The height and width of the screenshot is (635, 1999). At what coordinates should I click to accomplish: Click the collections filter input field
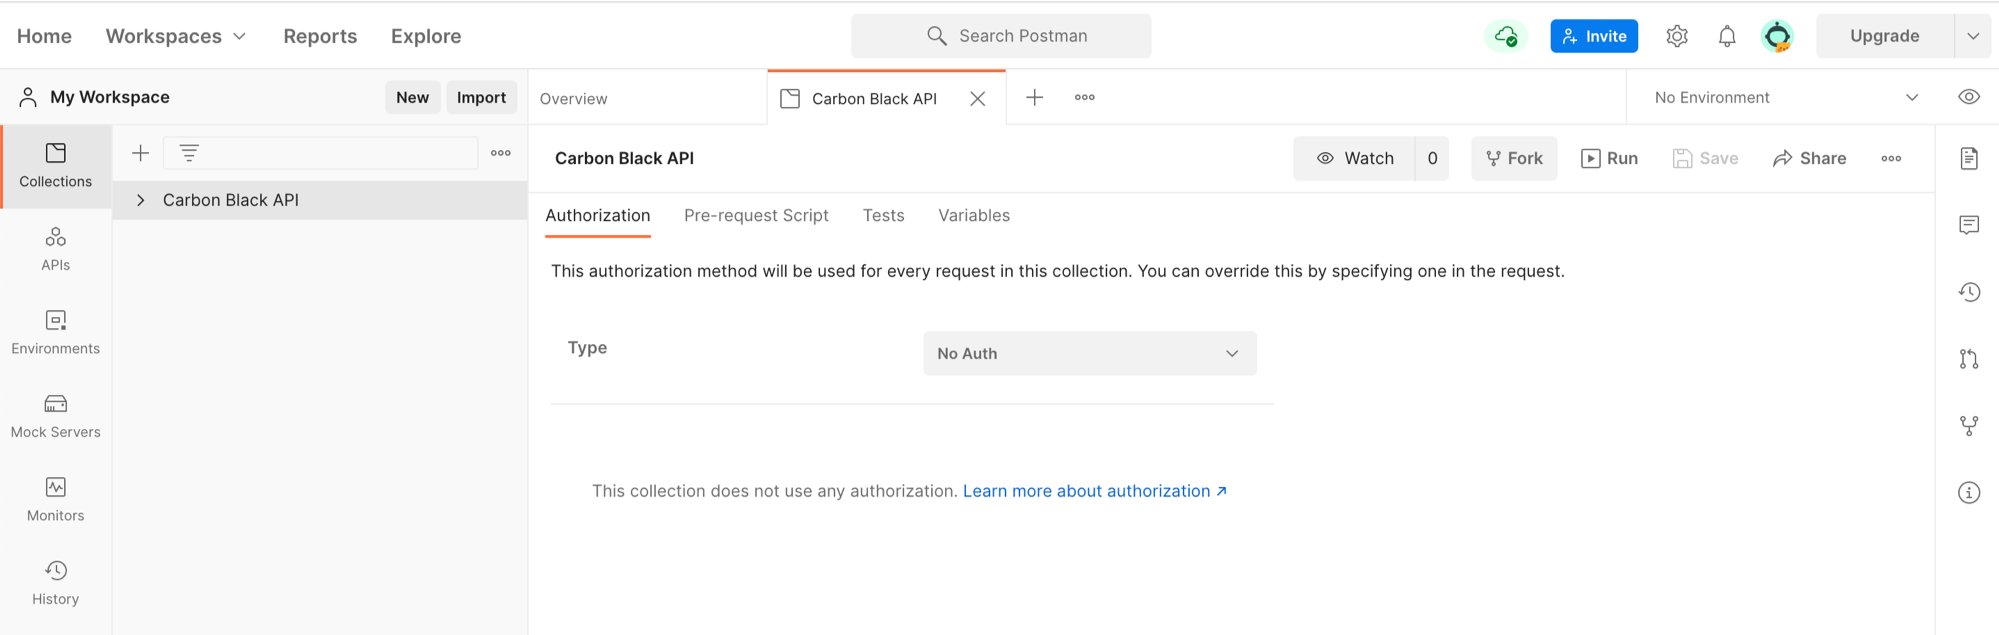(x=320, y=153)
